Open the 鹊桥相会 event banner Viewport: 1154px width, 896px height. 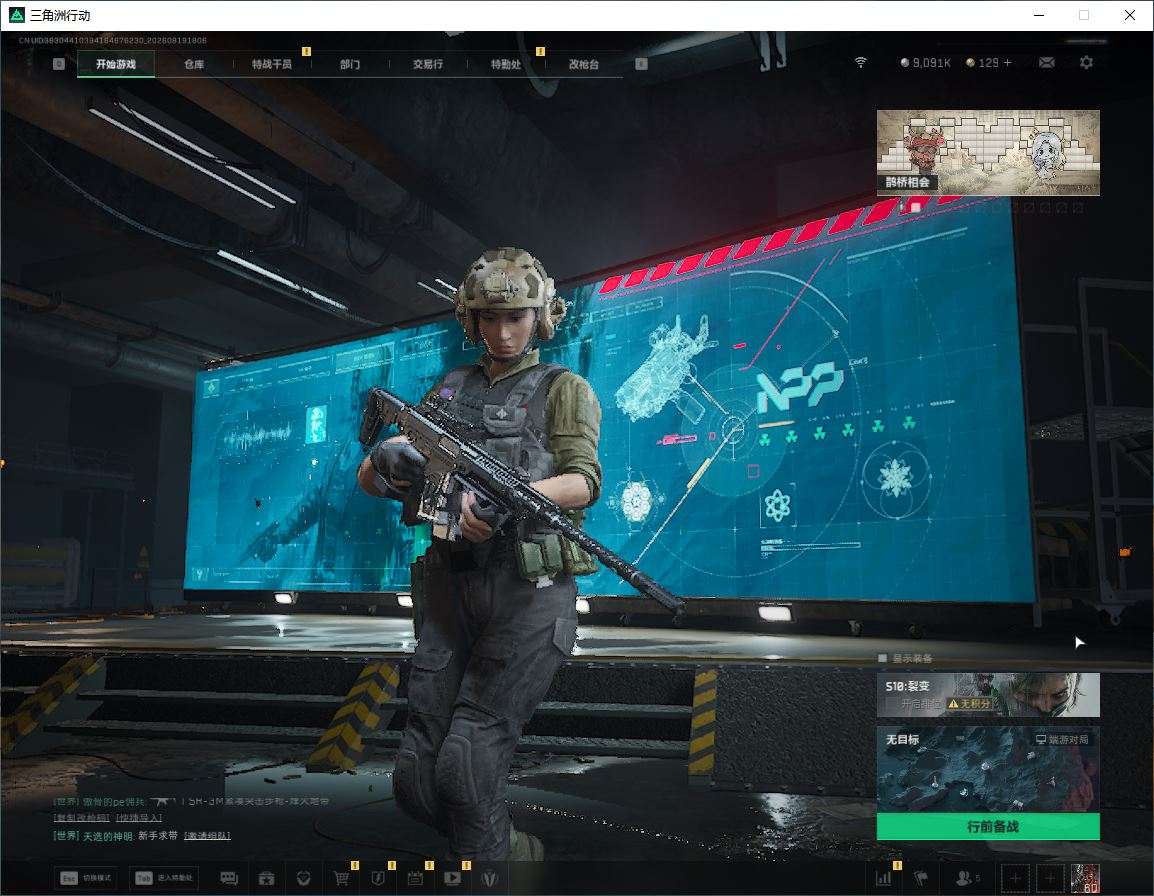[x=988, y=152]
